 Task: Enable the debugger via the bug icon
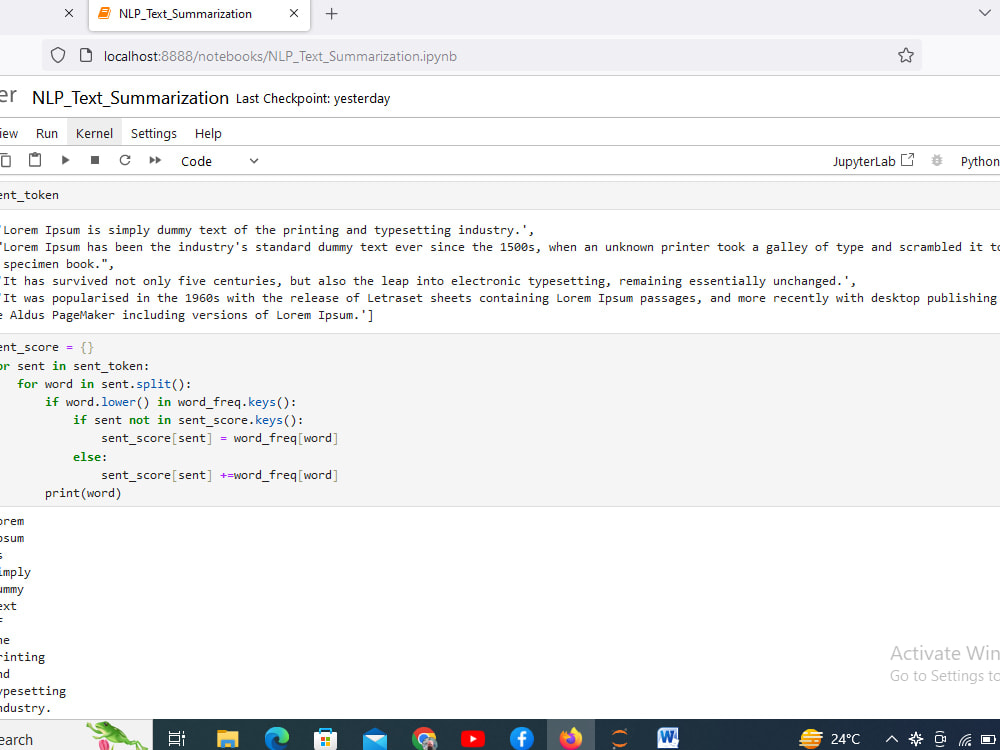click(x=936, y=160)
